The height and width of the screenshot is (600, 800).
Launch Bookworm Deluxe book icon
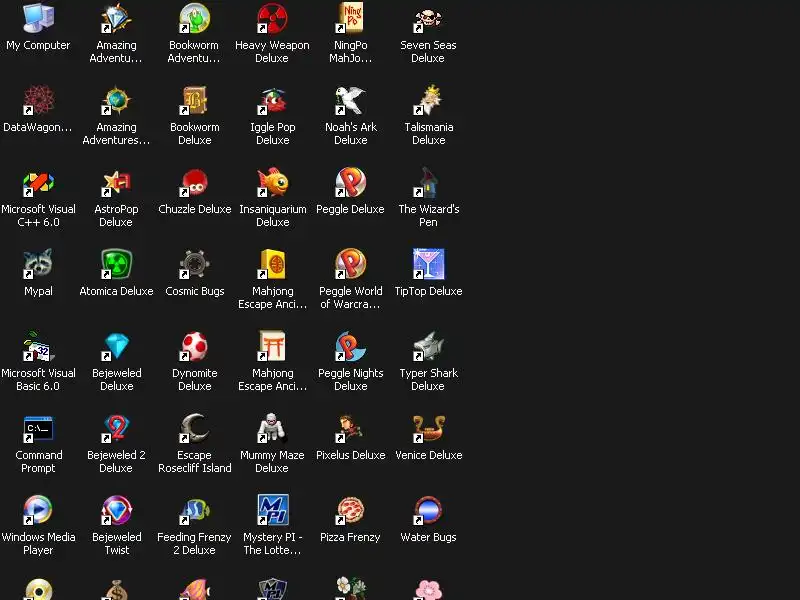[x=194, y=100]
